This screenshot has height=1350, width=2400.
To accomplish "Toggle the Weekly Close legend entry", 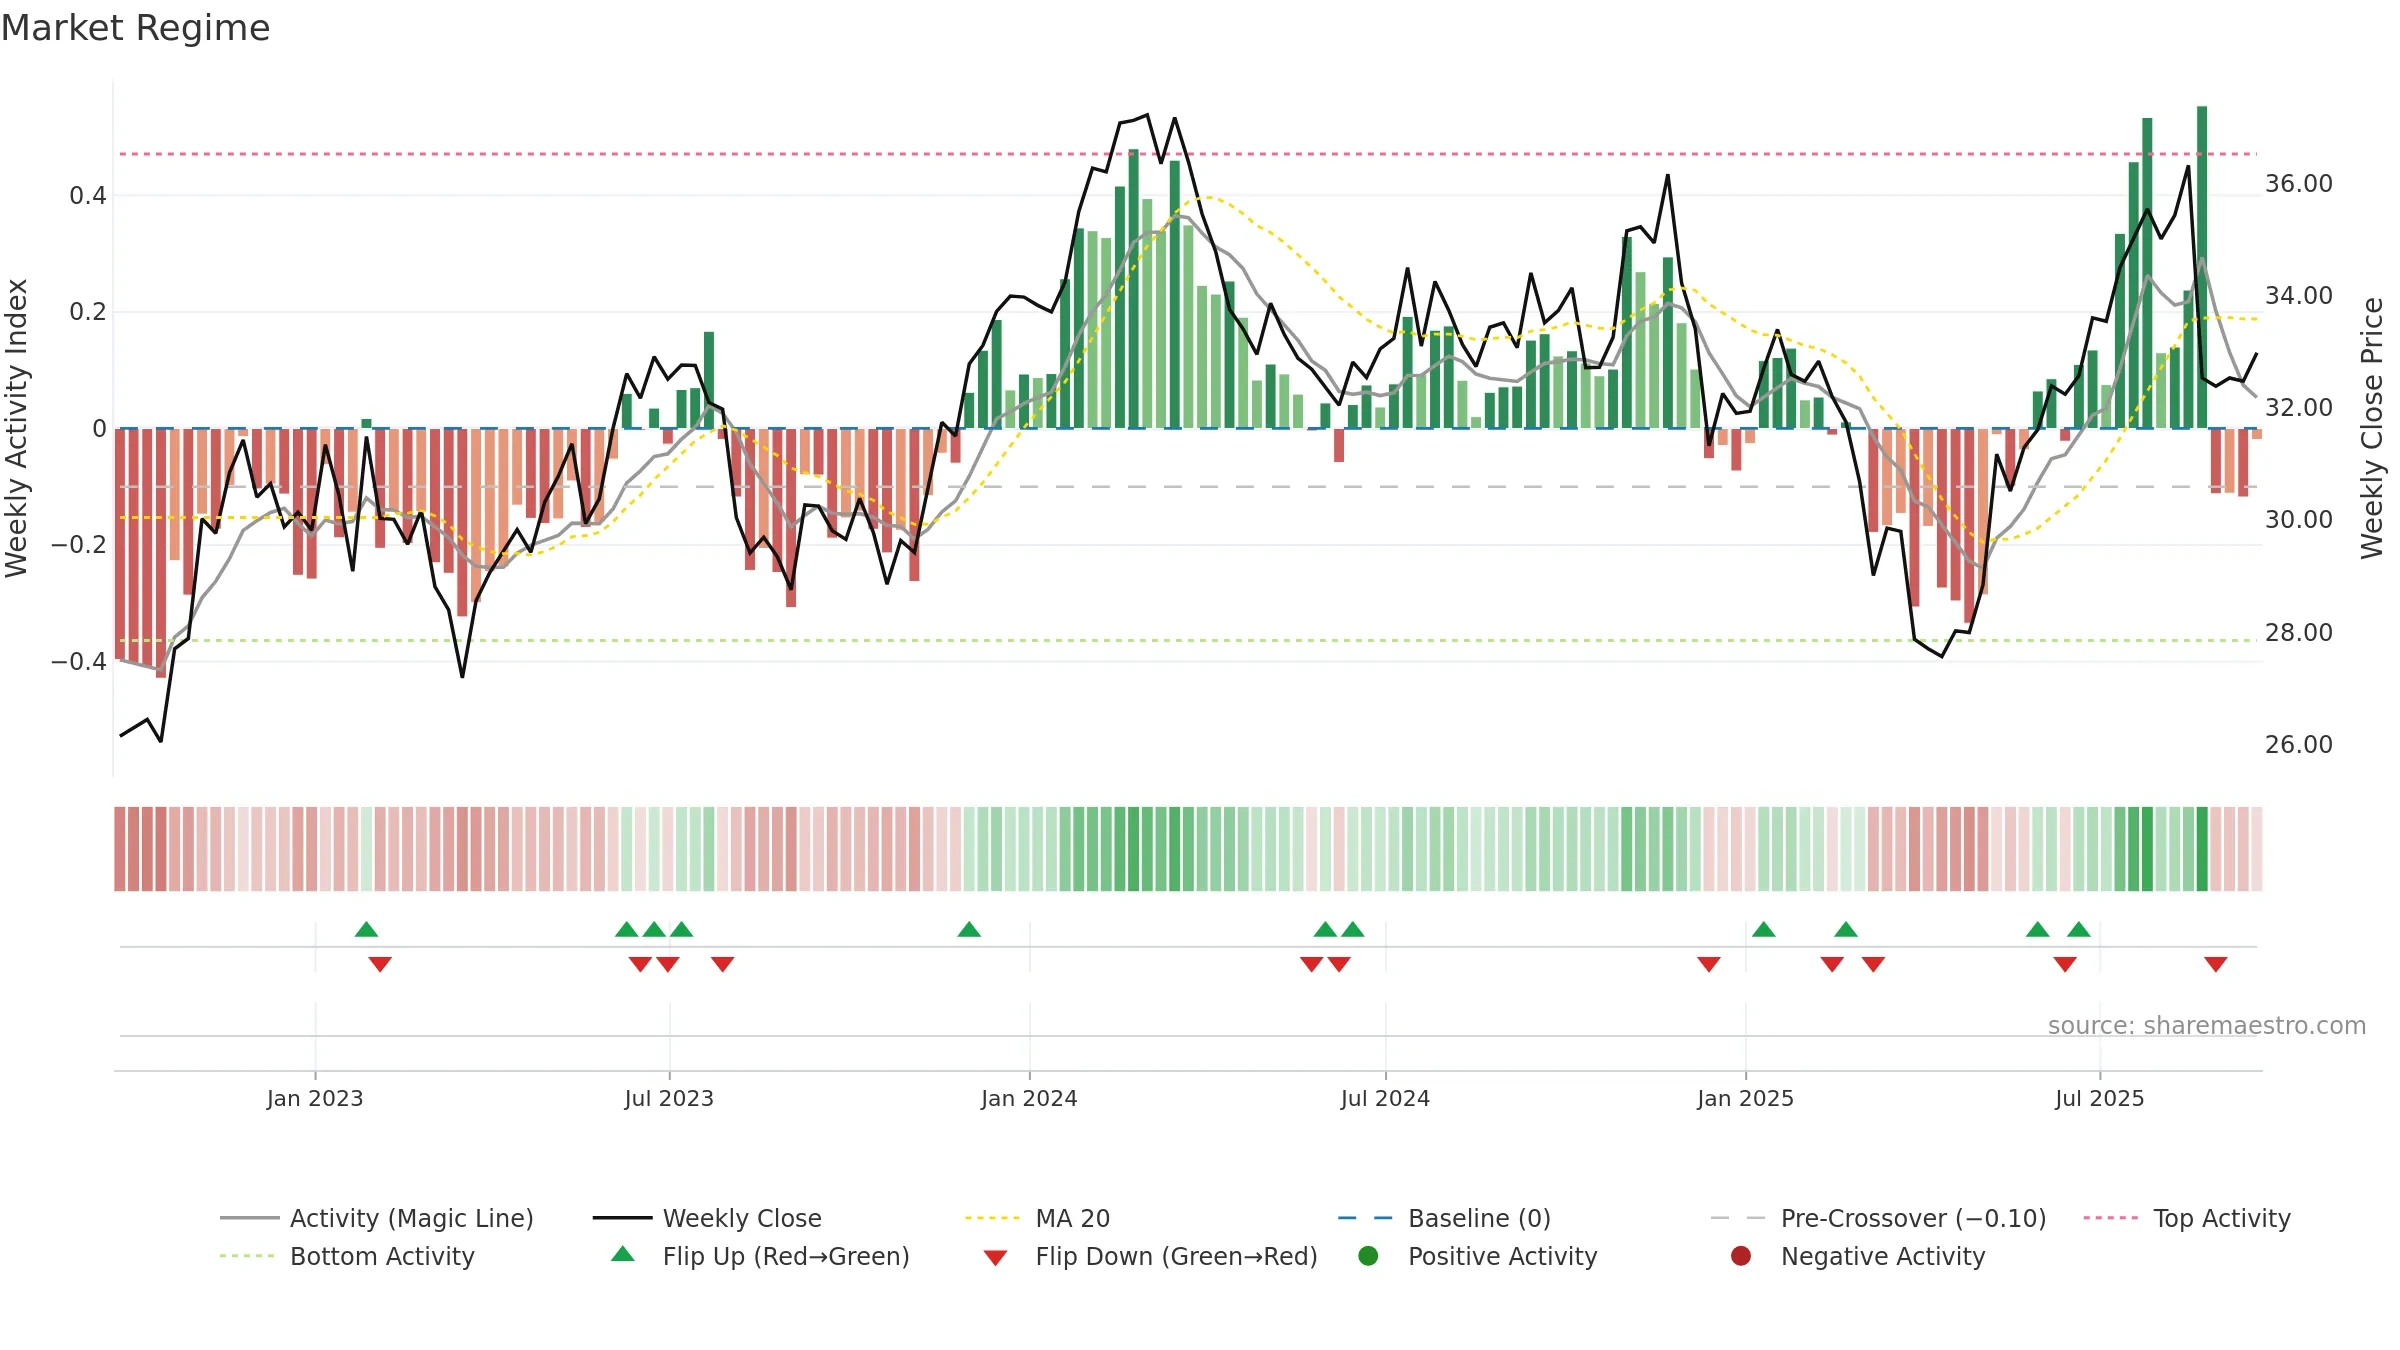I will pos(707,1218).
